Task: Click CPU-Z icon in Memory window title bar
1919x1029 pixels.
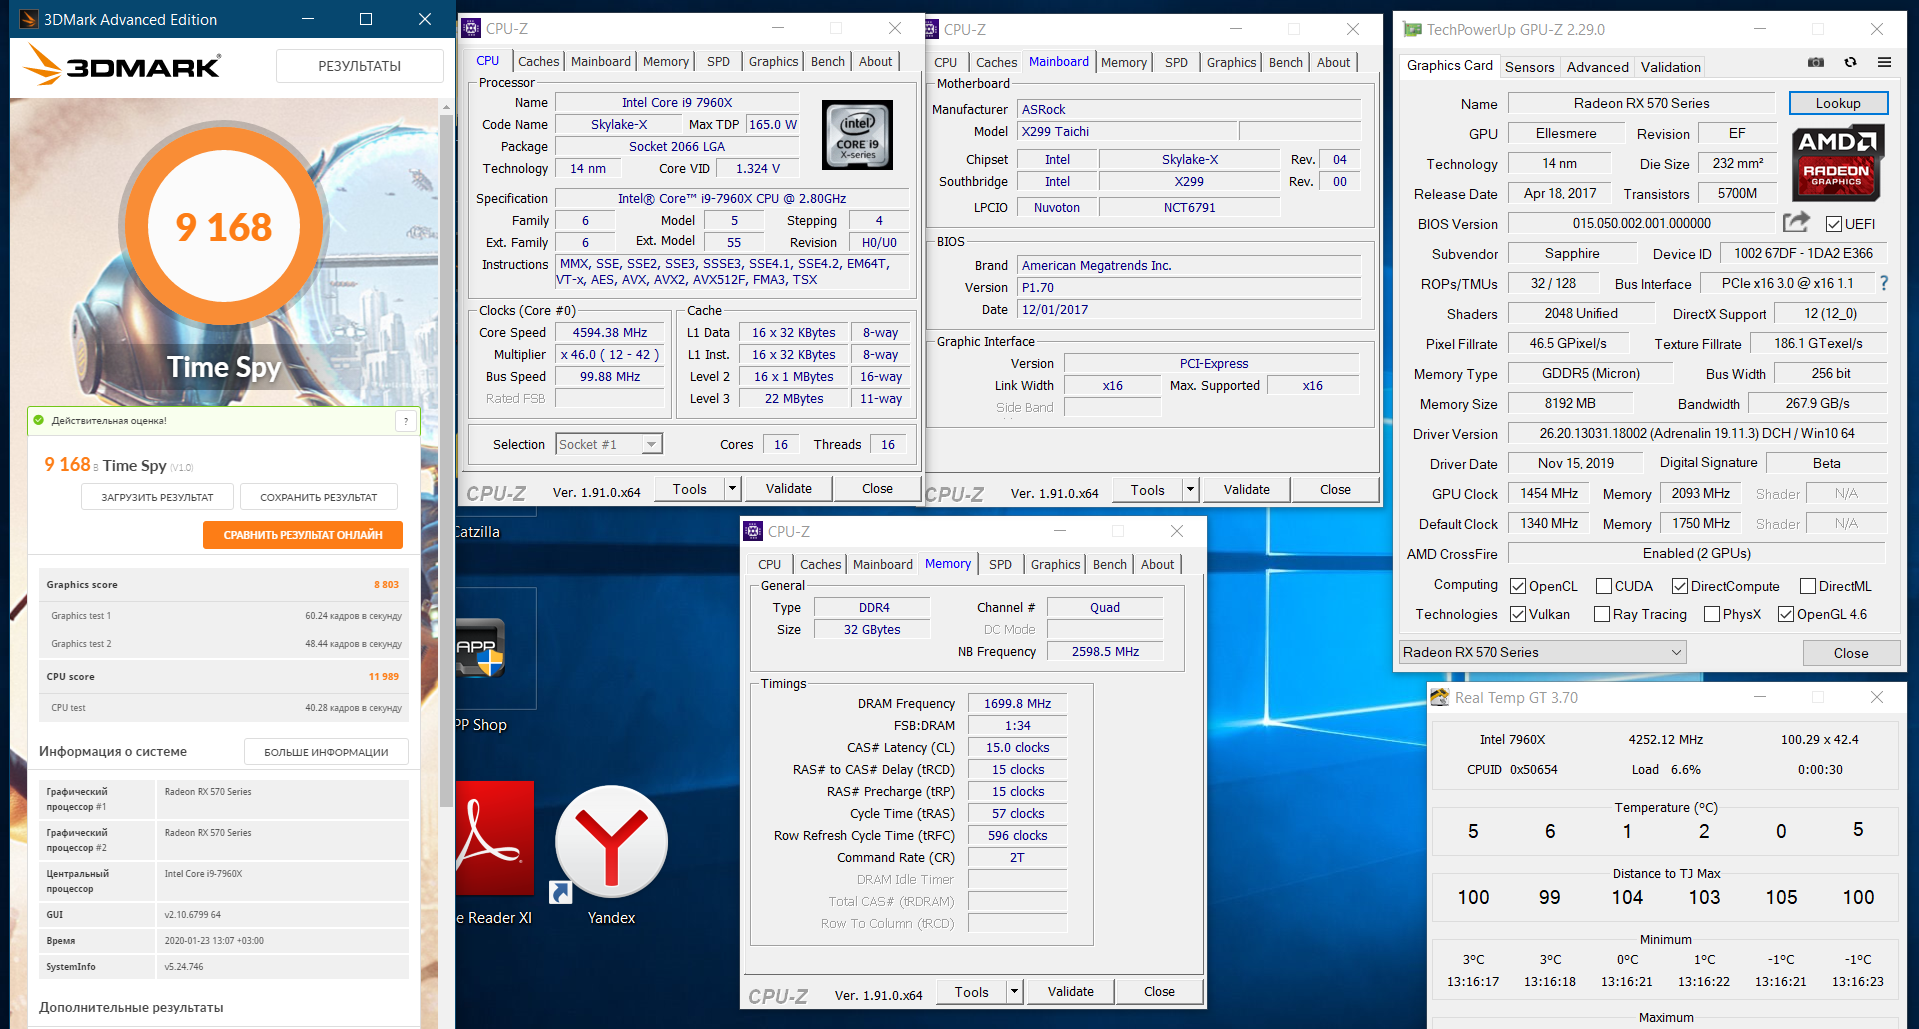Action: coord(754,531)
